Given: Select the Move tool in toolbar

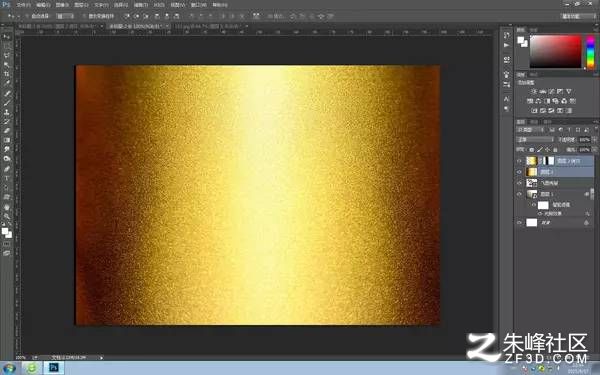Looking at the screenshot, I should tap(7, 37).
